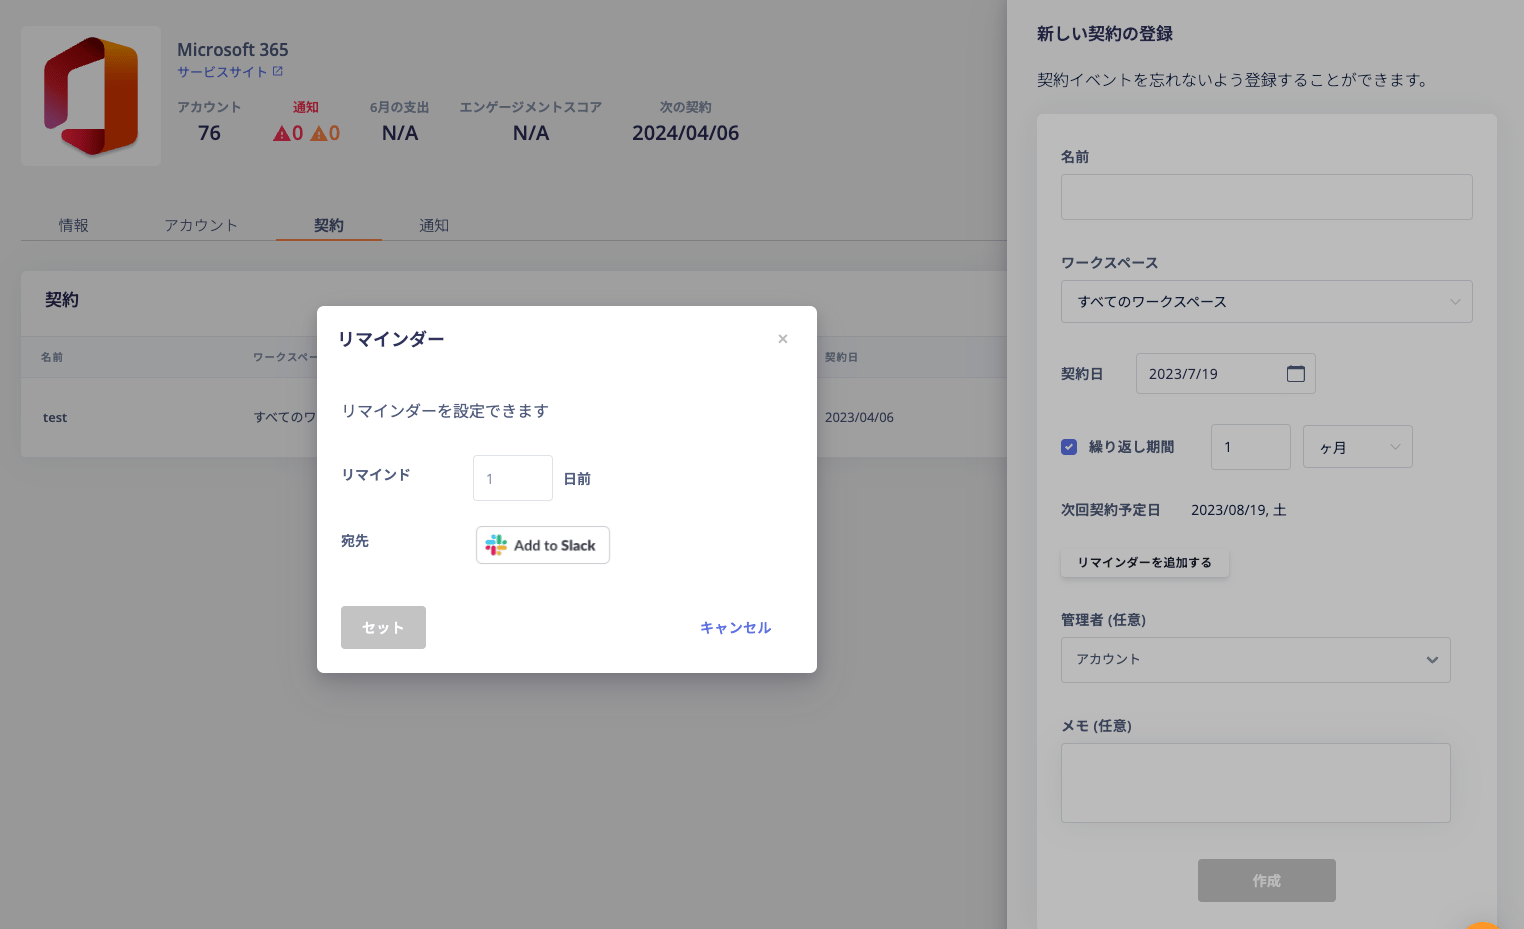Viewport: 1524px width, 929px height.
Task: Select the test contract row name
Action: click(x=55, y=417)
